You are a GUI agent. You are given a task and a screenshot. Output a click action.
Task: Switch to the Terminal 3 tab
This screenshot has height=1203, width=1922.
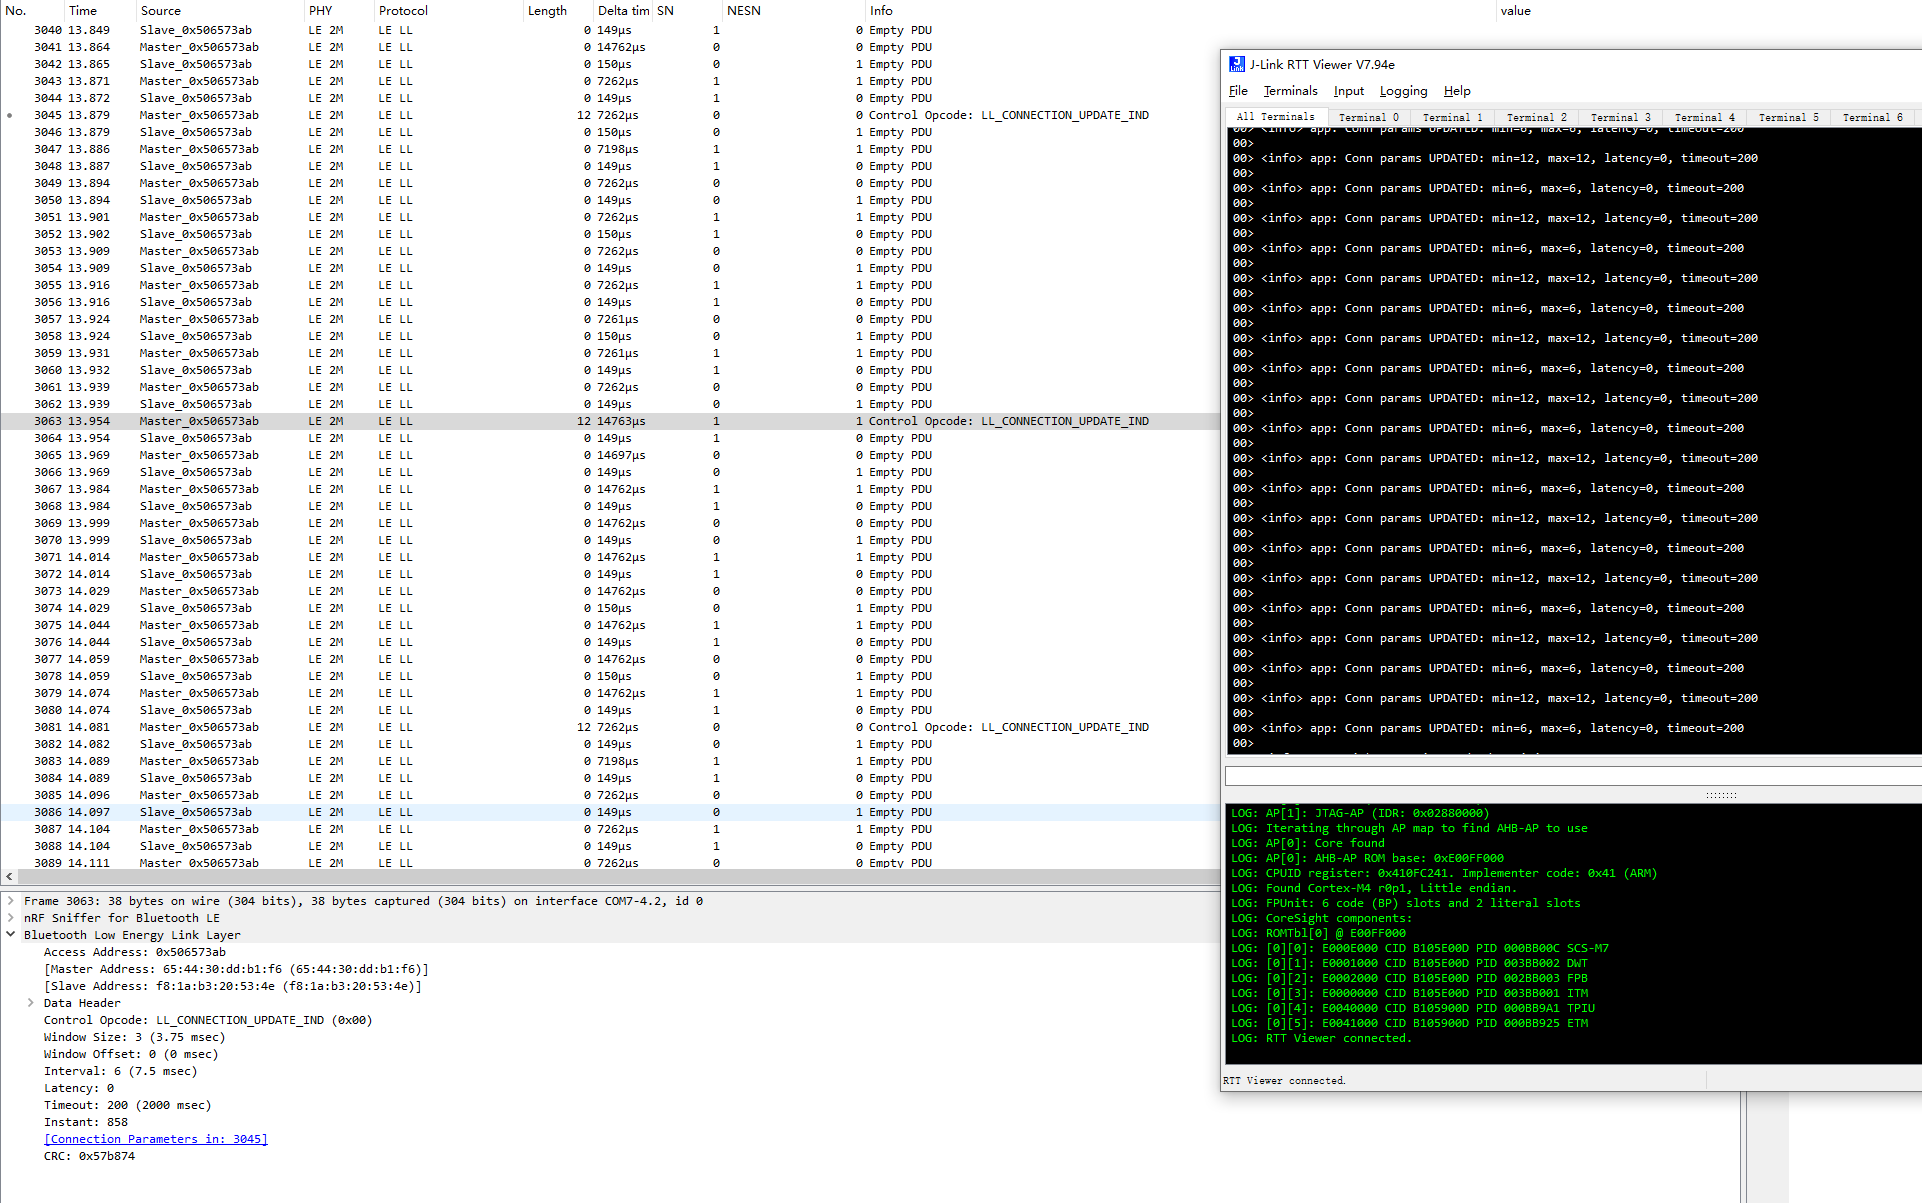[x=1620, y=117]
